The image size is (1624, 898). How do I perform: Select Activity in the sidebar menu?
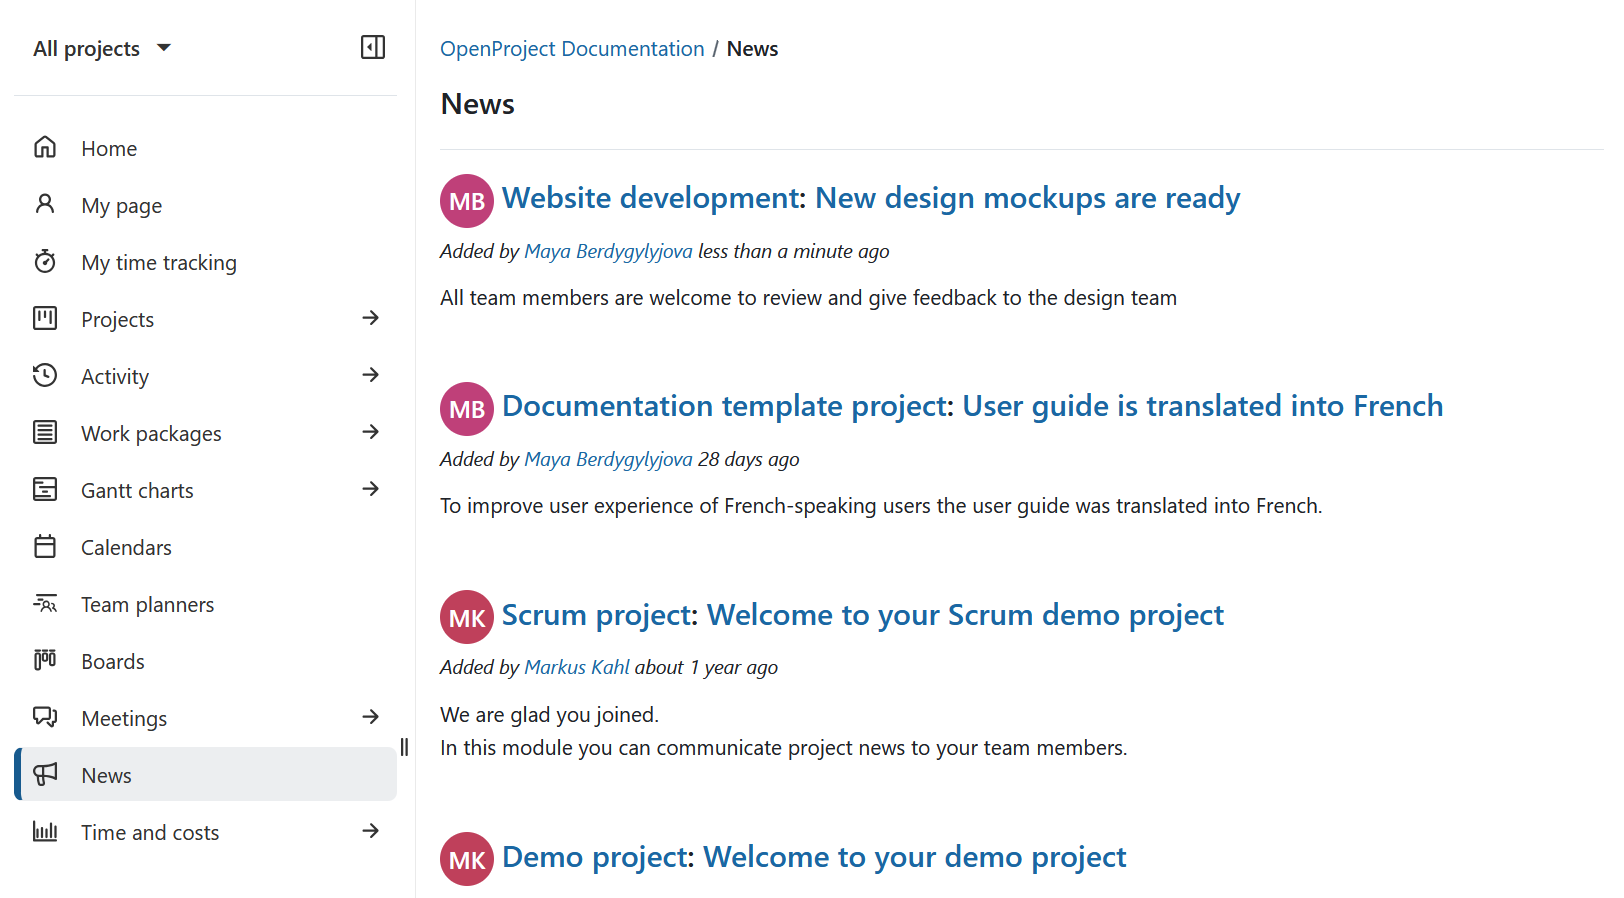point(115,377)
